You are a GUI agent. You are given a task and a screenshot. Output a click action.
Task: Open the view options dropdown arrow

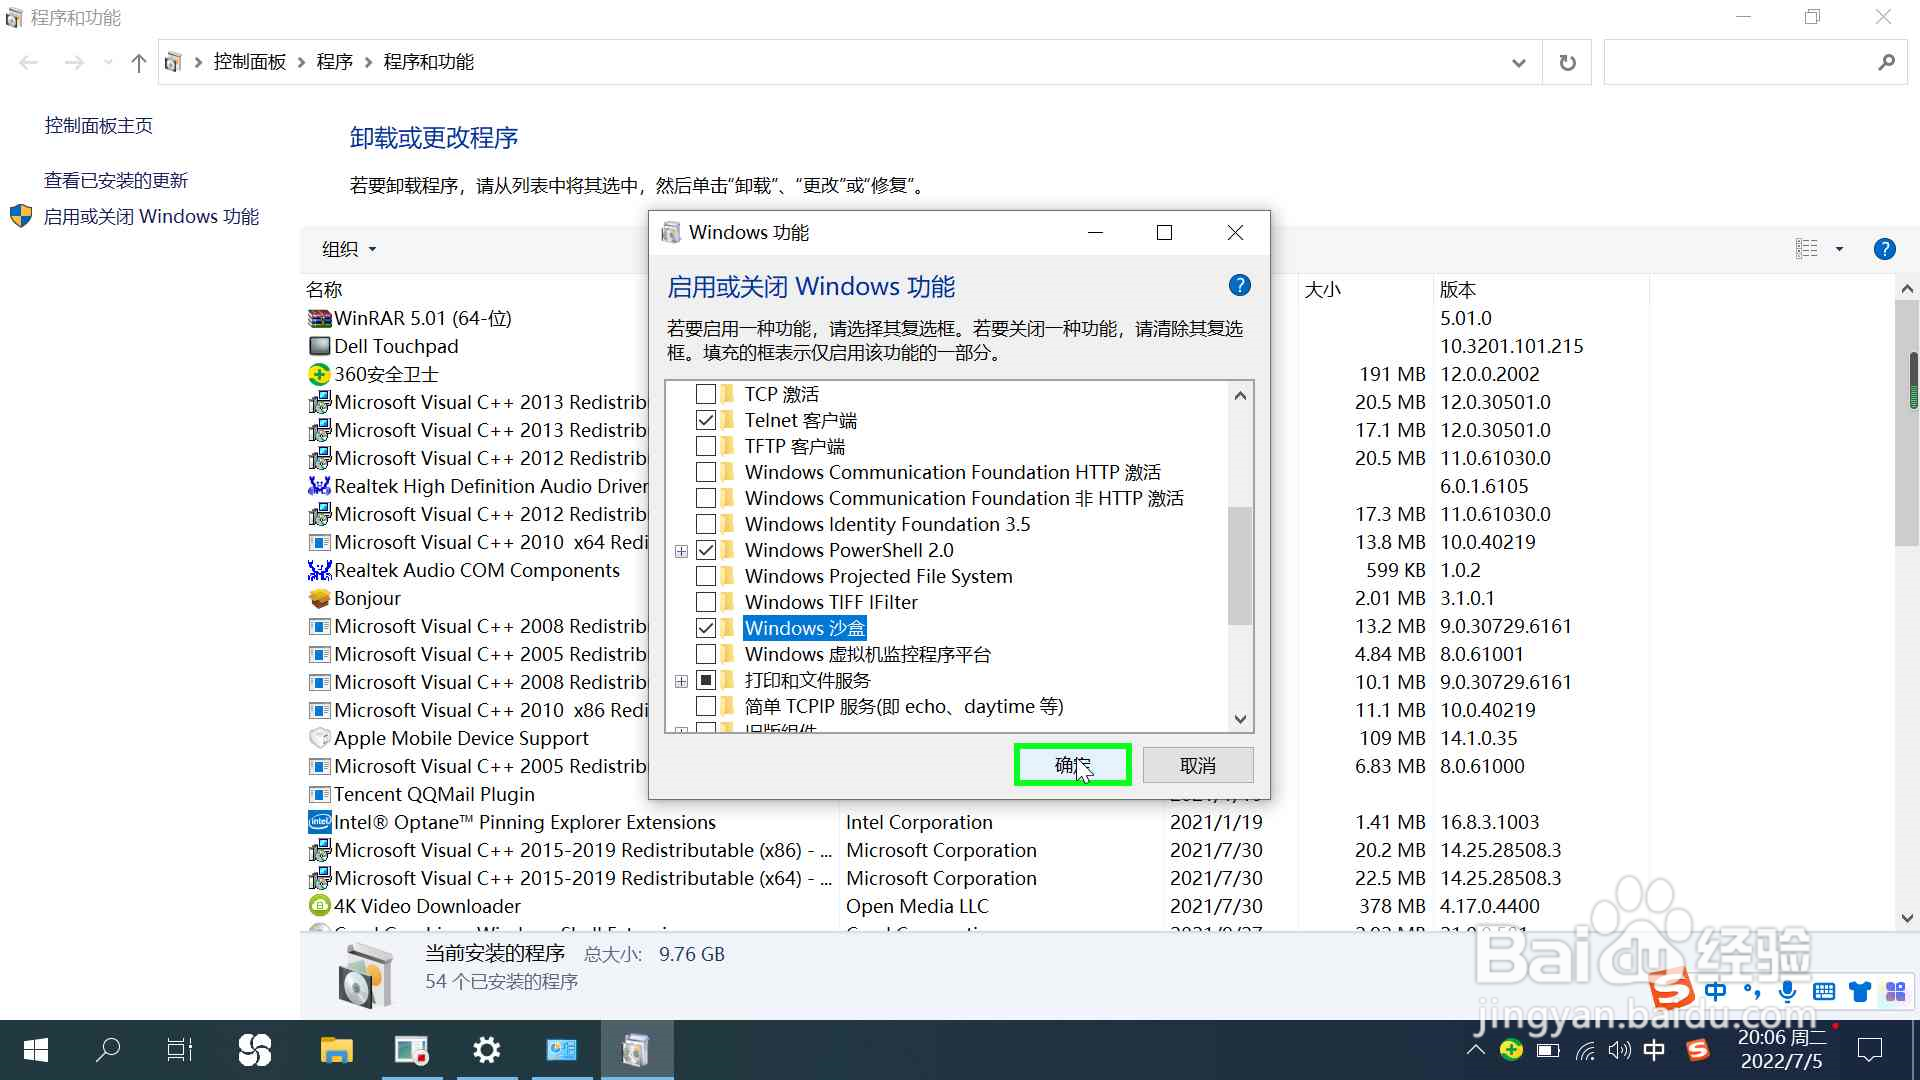point(1839,249)
